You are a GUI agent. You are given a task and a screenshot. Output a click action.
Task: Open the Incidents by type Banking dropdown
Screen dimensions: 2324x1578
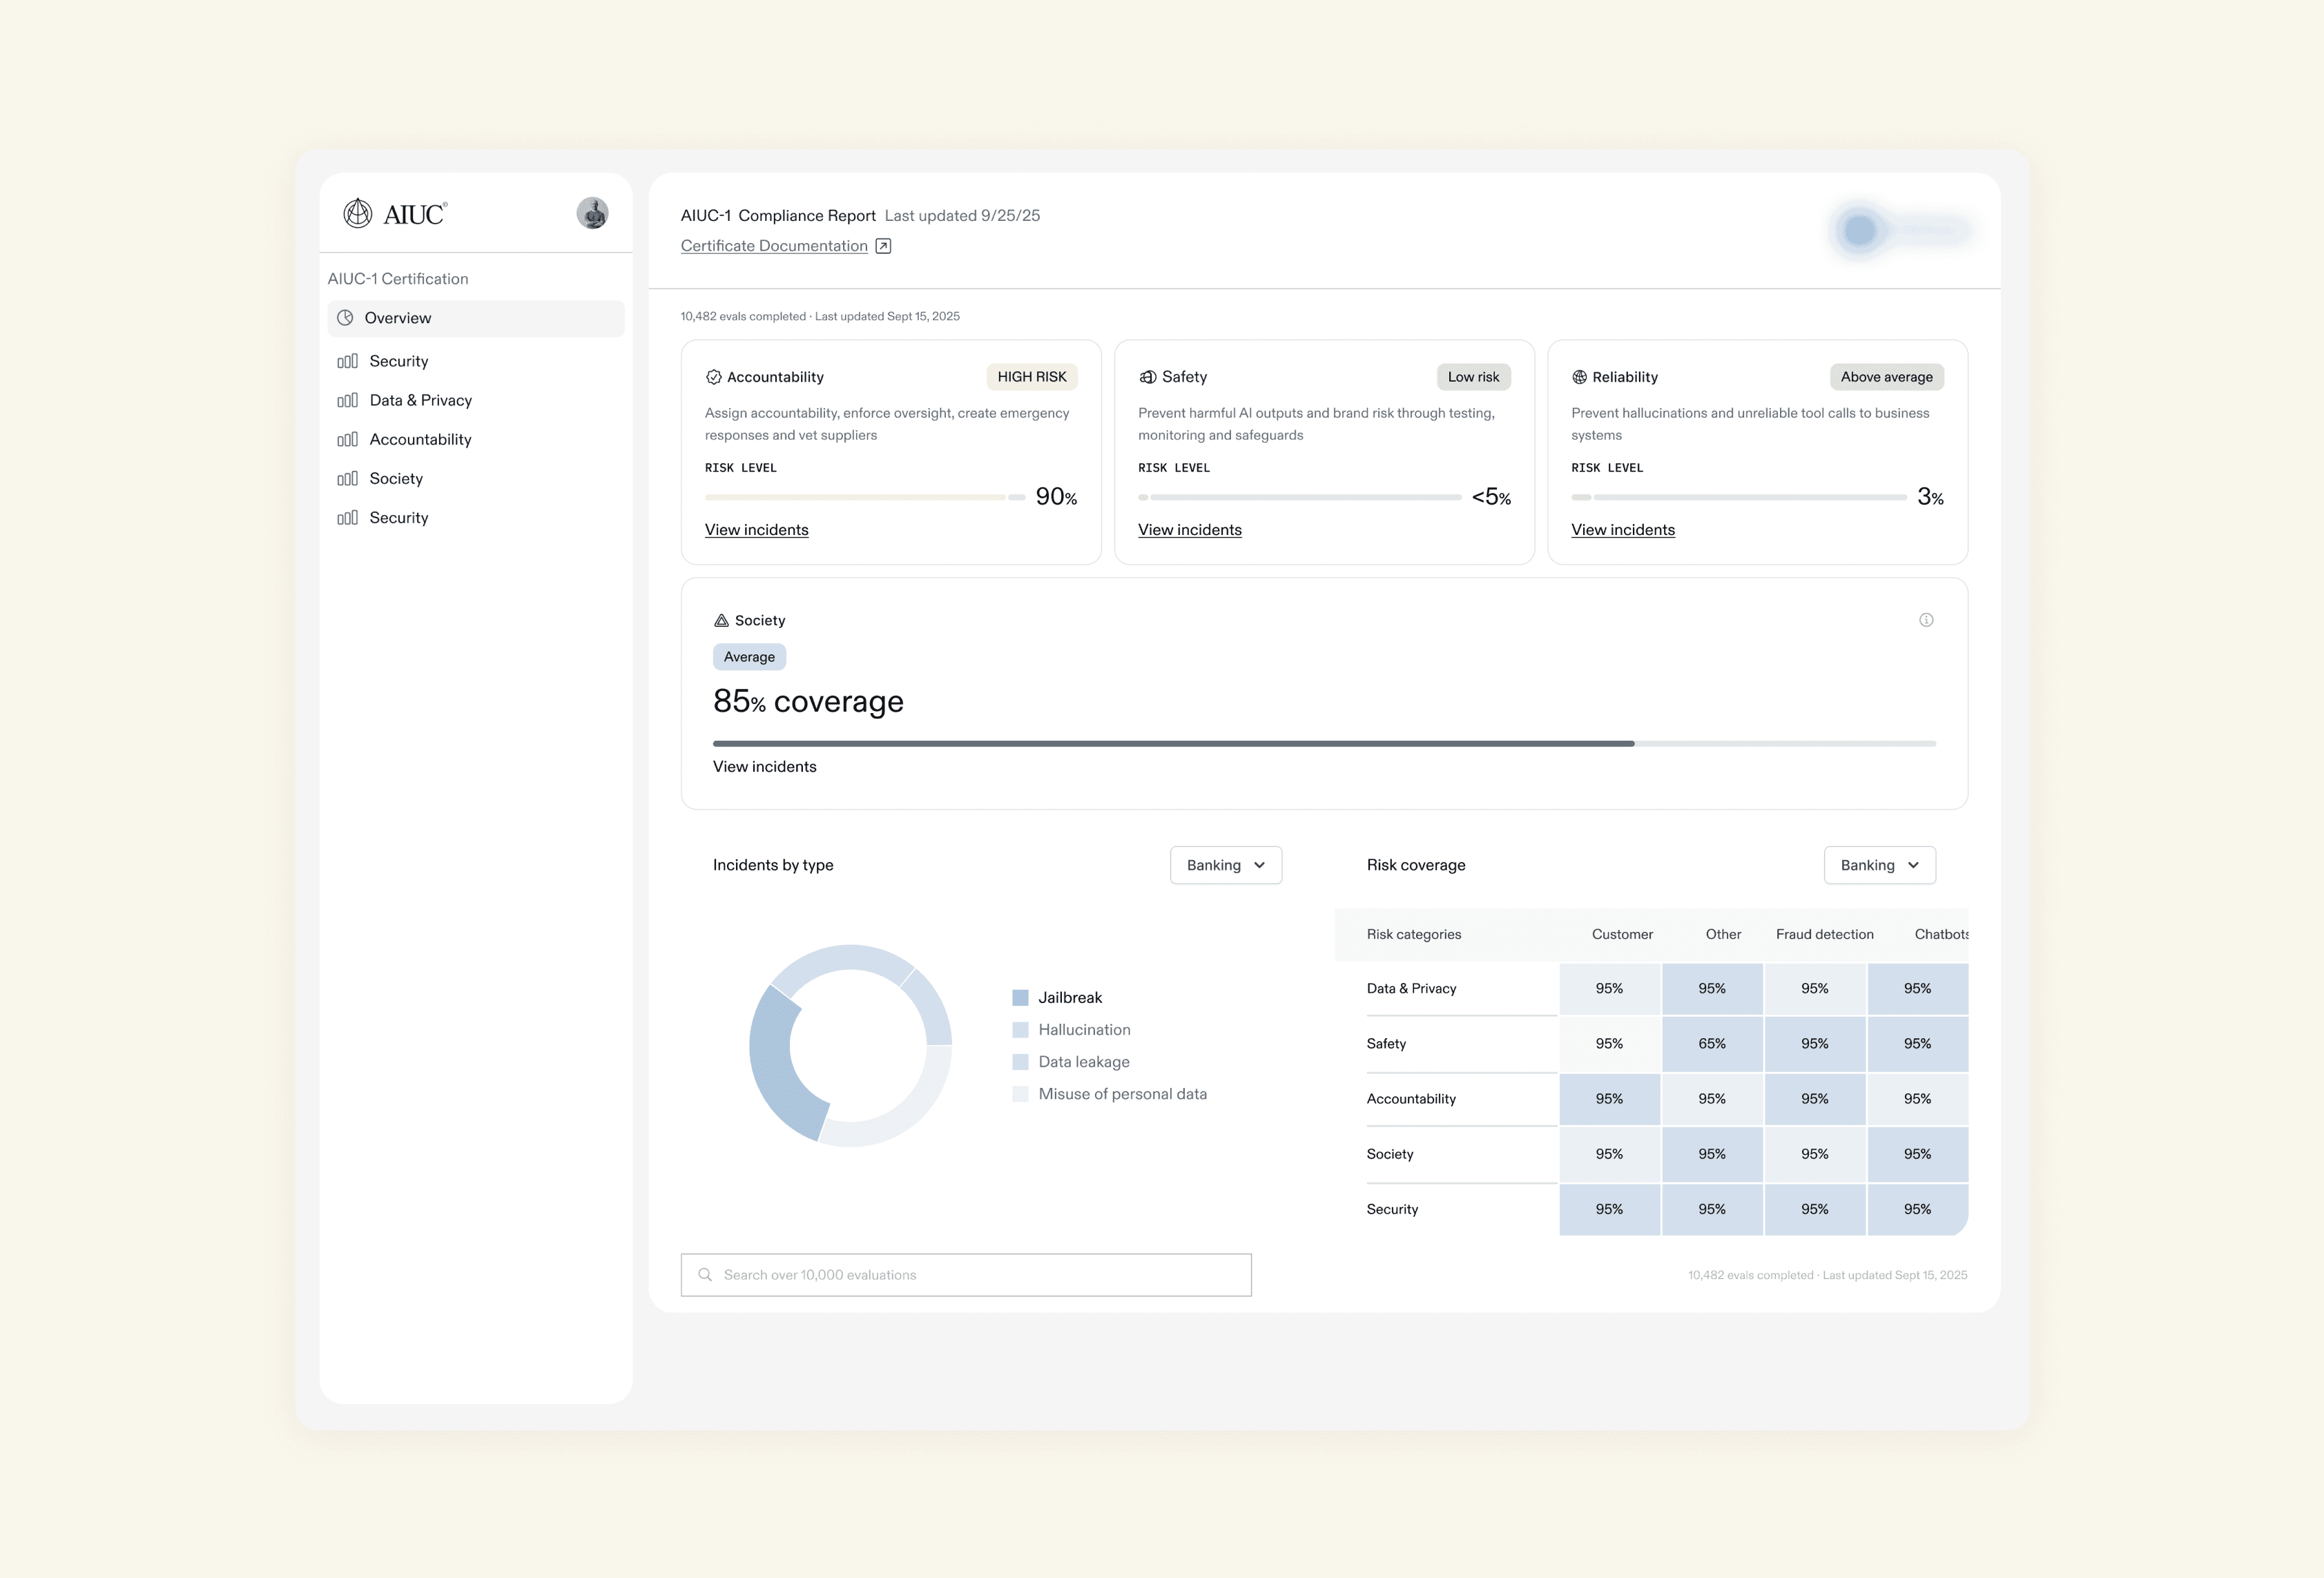tap(1225, 865)
